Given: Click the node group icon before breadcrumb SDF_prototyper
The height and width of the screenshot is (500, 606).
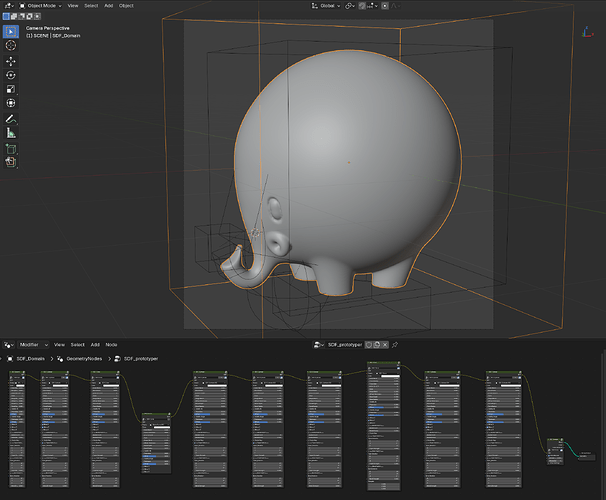Looking at the screenshot, I should tap(117, 359).
